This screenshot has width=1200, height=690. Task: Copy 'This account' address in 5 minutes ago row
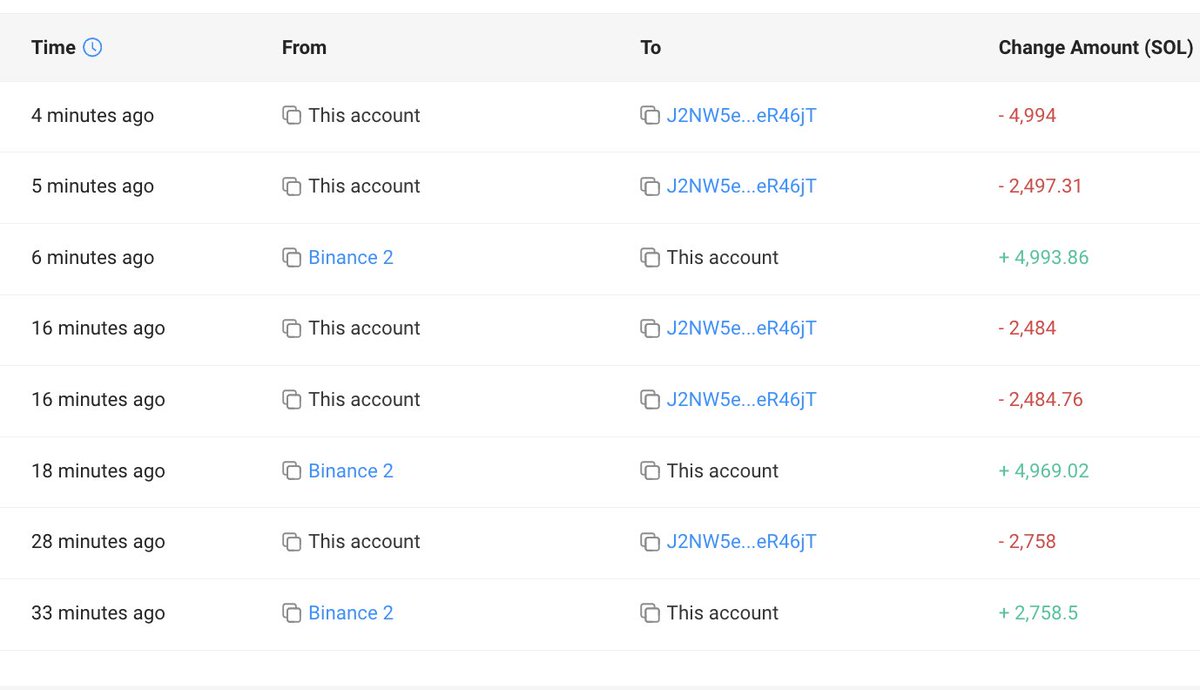(291, 187)
